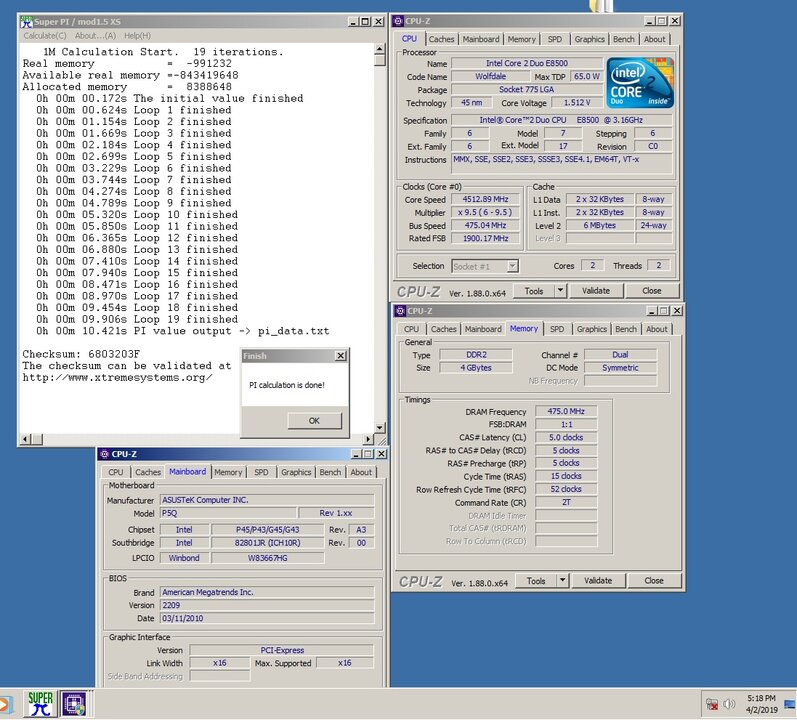797x720 pixels.
Task: Close the Finish dialog with X
Action: [x=341, y=356]
